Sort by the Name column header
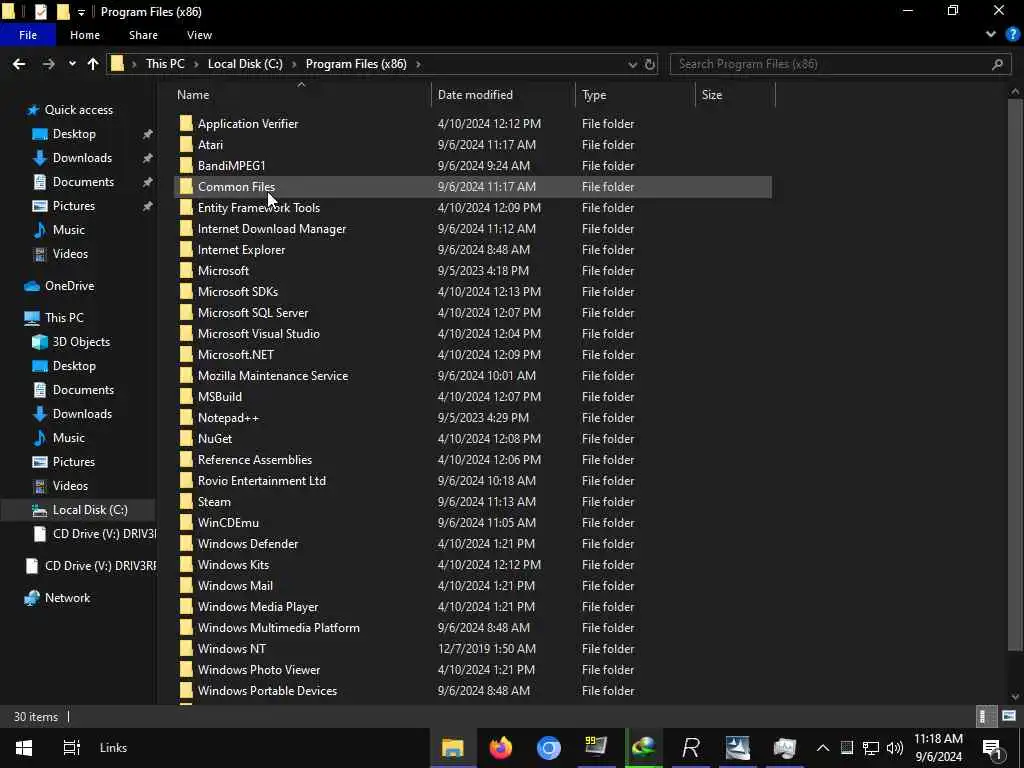The image size is (1024, 768). click(193, 95)
